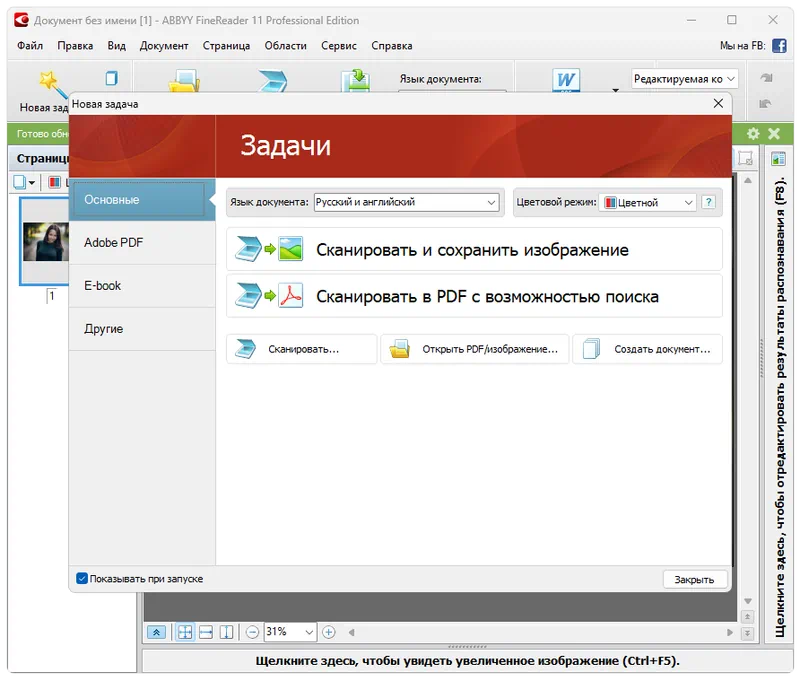Click the 'Создать документ…' button
The width and height of the screenshot is (800, 681).
[647, 349]
